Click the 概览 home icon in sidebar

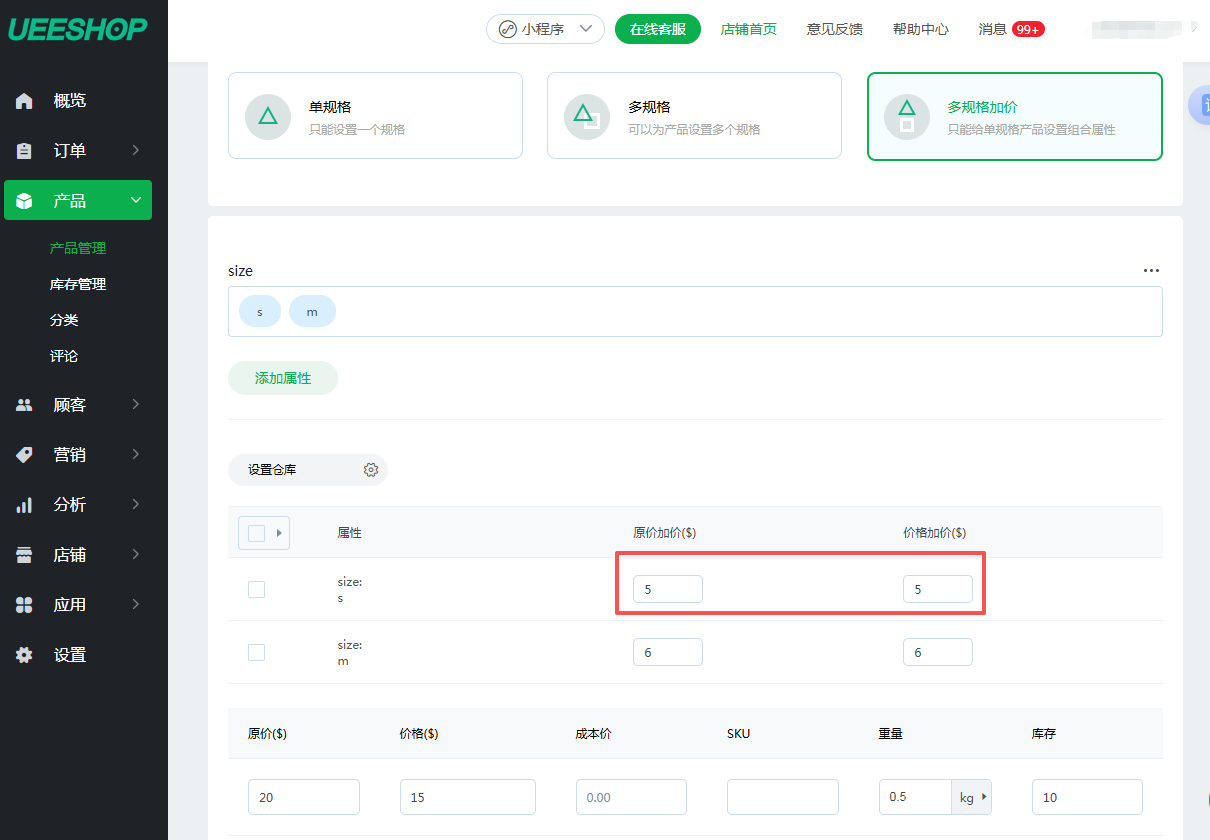tap(25, 101)
